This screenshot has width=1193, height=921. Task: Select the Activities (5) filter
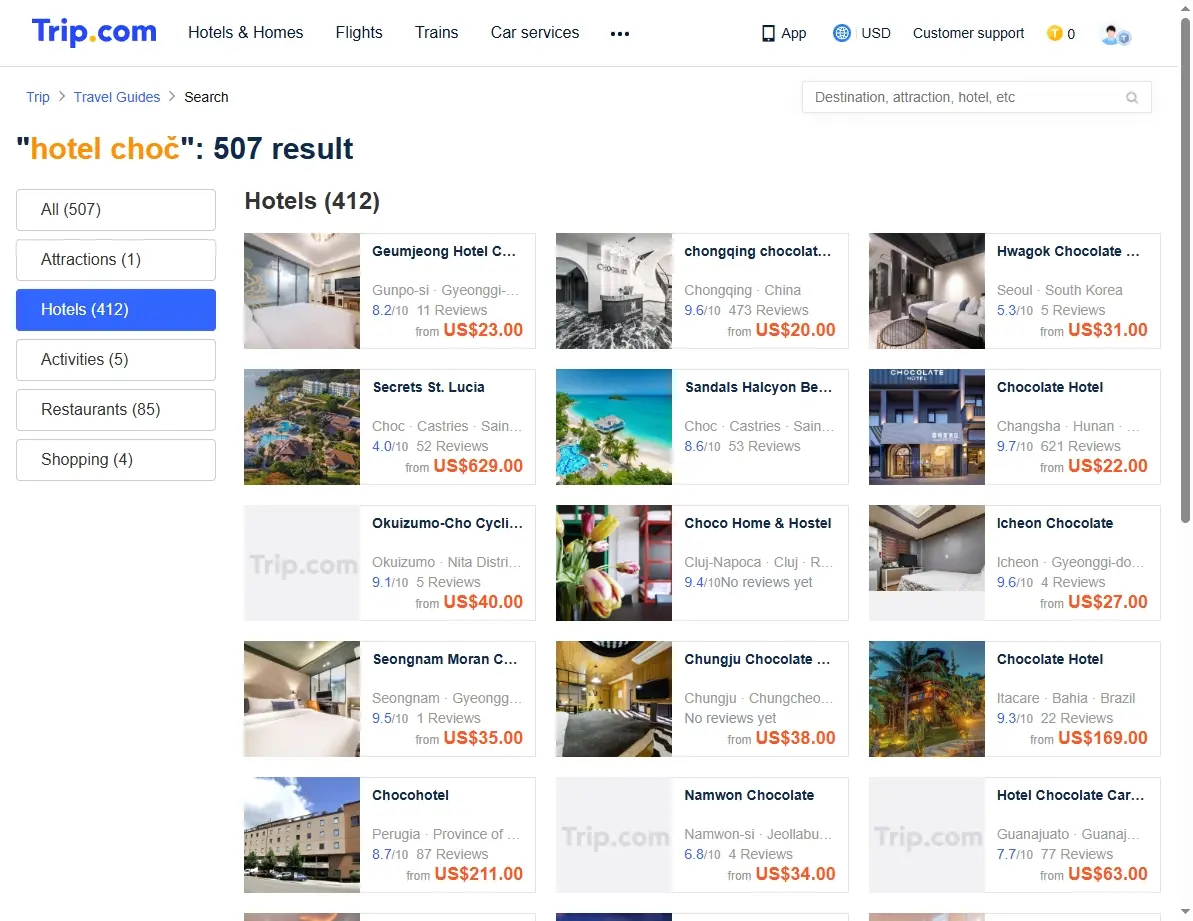point(116,360)
